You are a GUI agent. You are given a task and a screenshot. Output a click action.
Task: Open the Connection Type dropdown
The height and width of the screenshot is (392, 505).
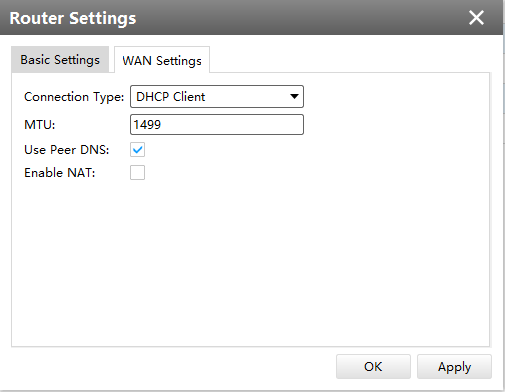point(217,97)
